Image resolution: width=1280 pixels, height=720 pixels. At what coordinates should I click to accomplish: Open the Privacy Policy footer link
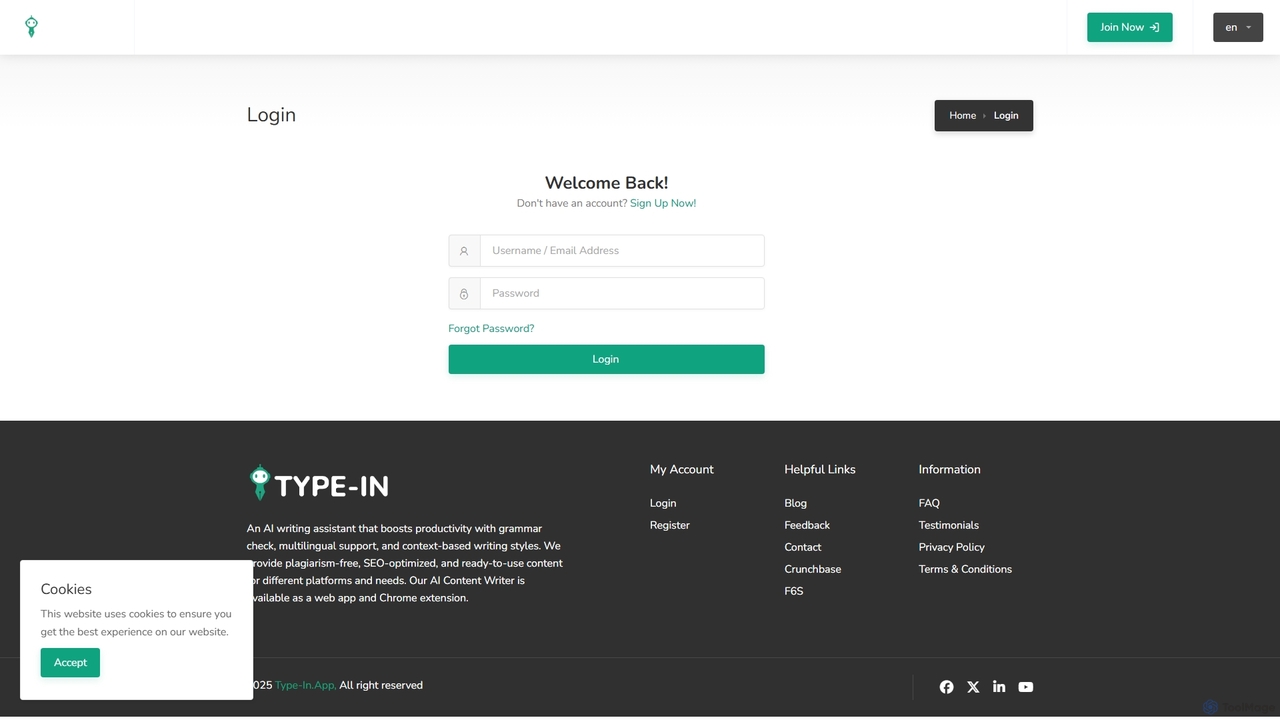[x=951, y=547]
